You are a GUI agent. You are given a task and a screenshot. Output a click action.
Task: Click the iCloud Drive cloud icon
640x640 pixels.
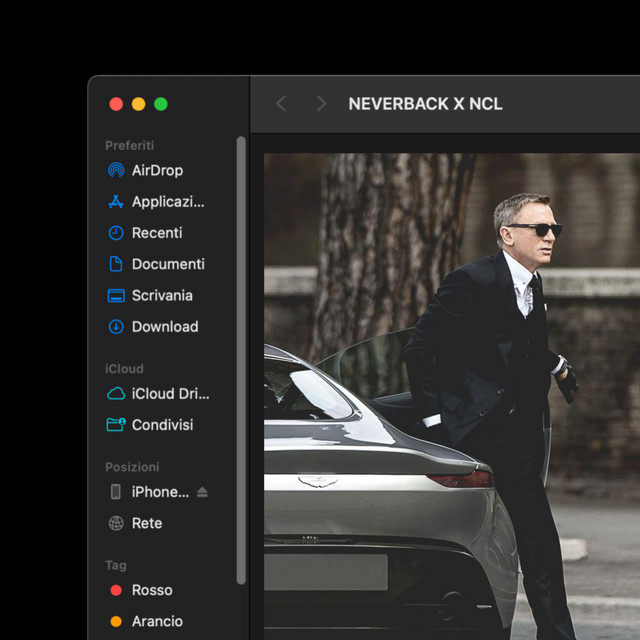[116, 394]
